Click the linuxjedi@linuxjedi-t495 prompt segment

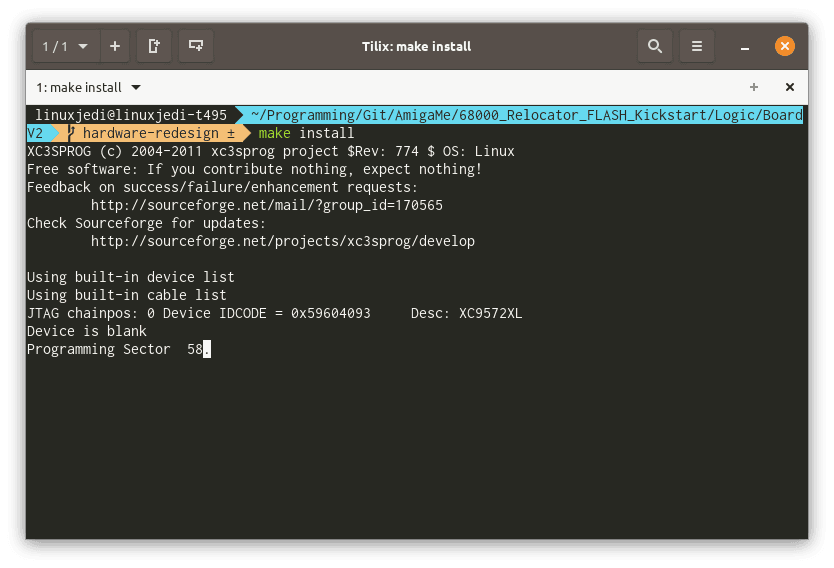tap(131, 115)
